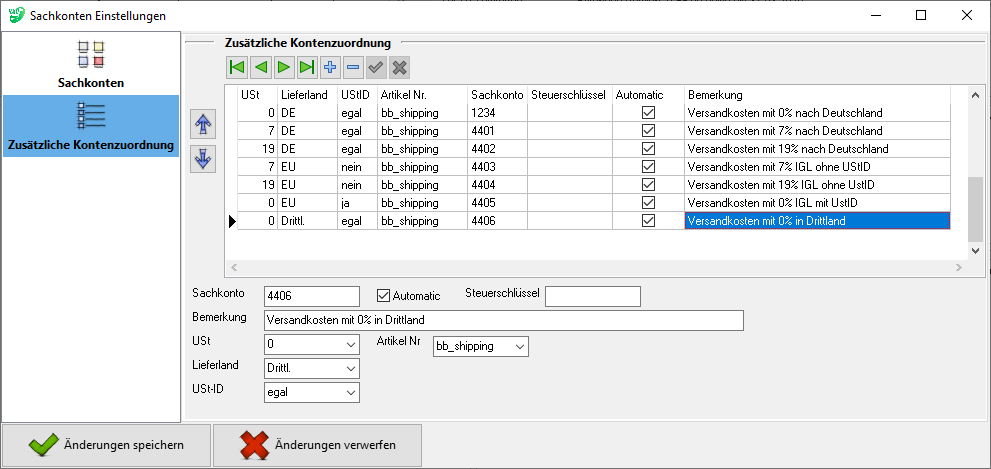Jump to the first record in navigator
Screen dimensions: 991x469
[237, 67]
